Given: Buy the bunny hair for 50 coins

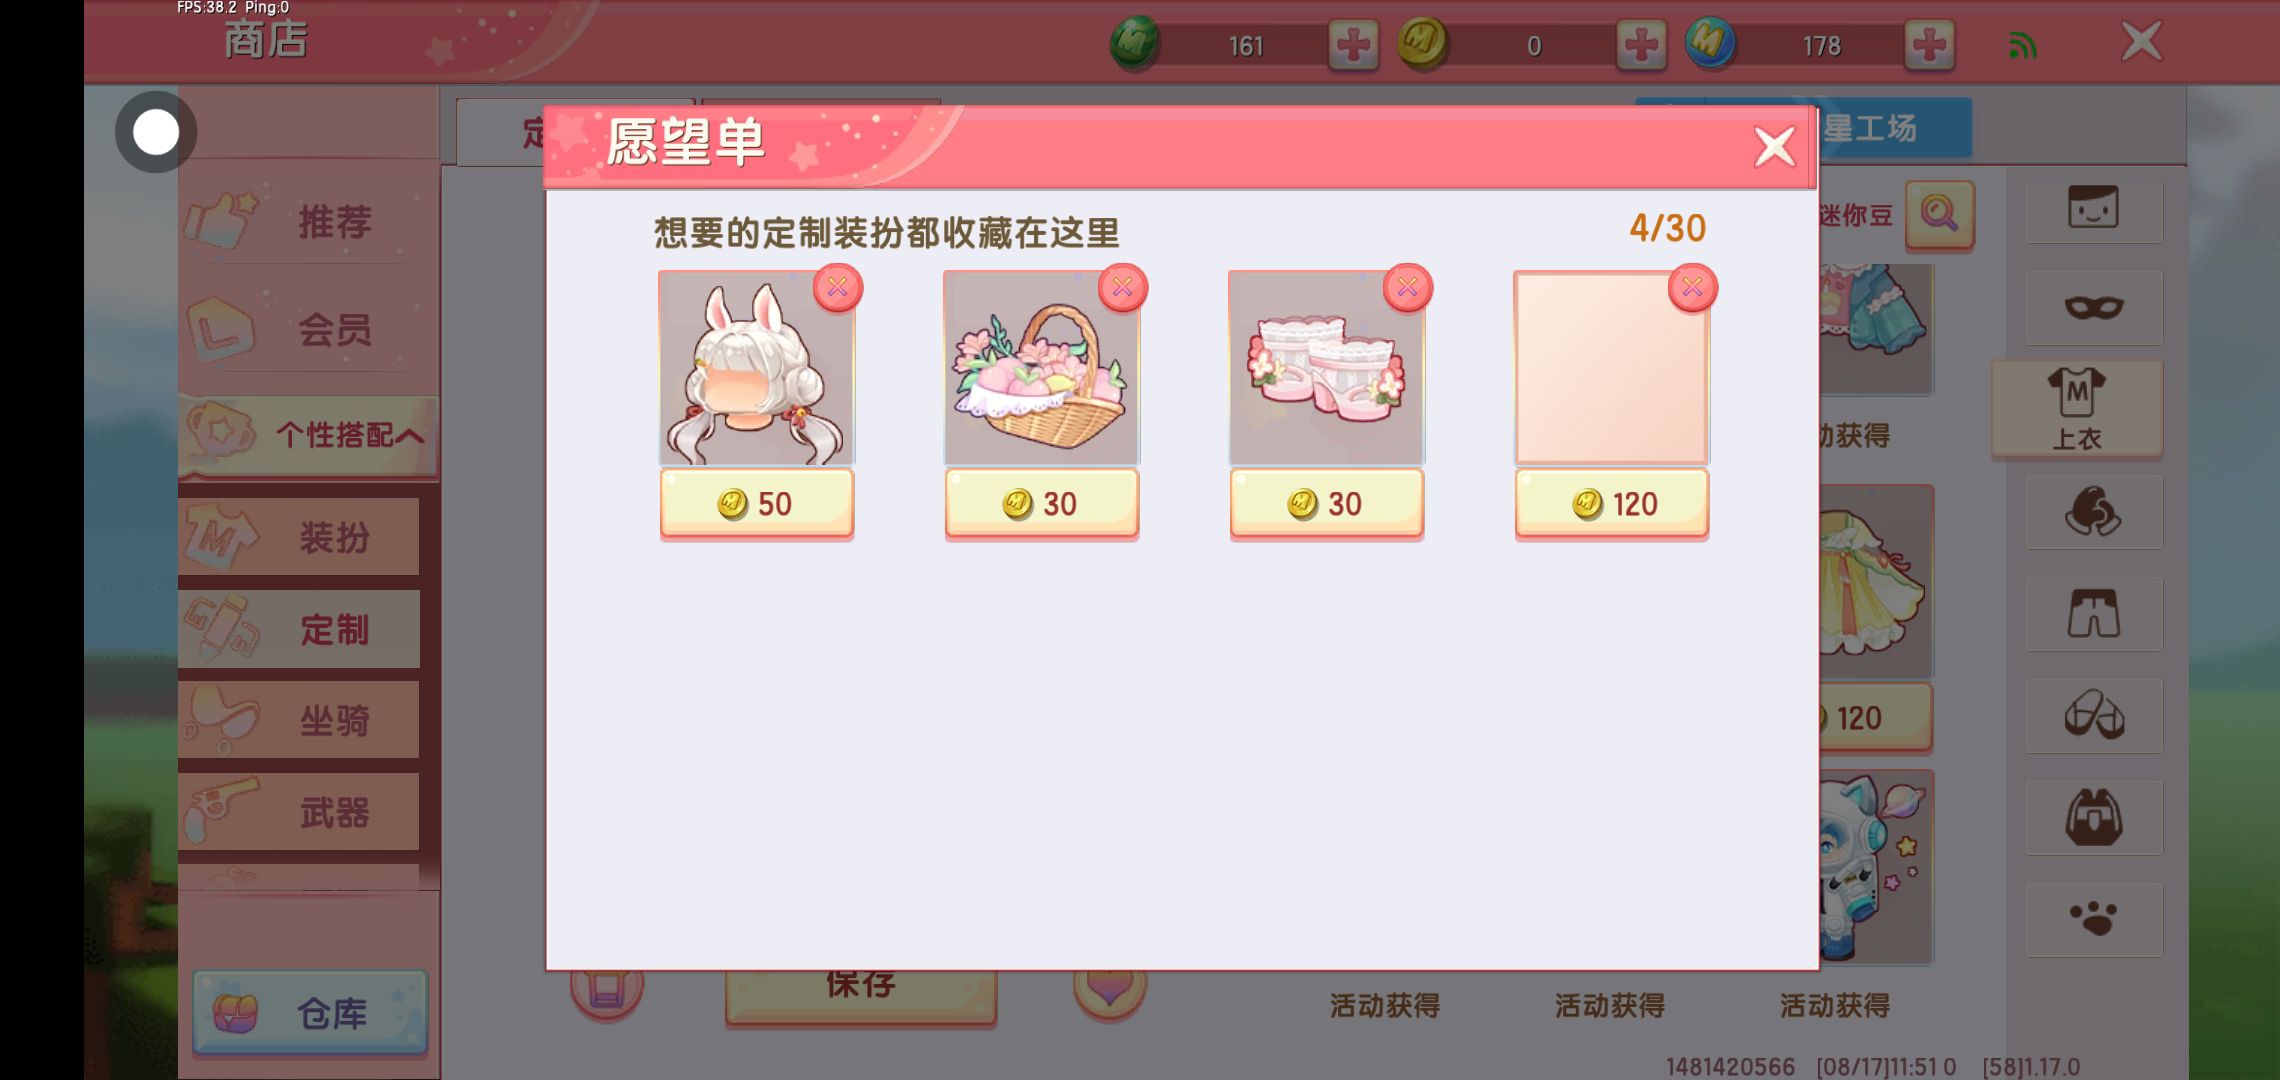Looking at the screenshot, I should click(756, 503).
